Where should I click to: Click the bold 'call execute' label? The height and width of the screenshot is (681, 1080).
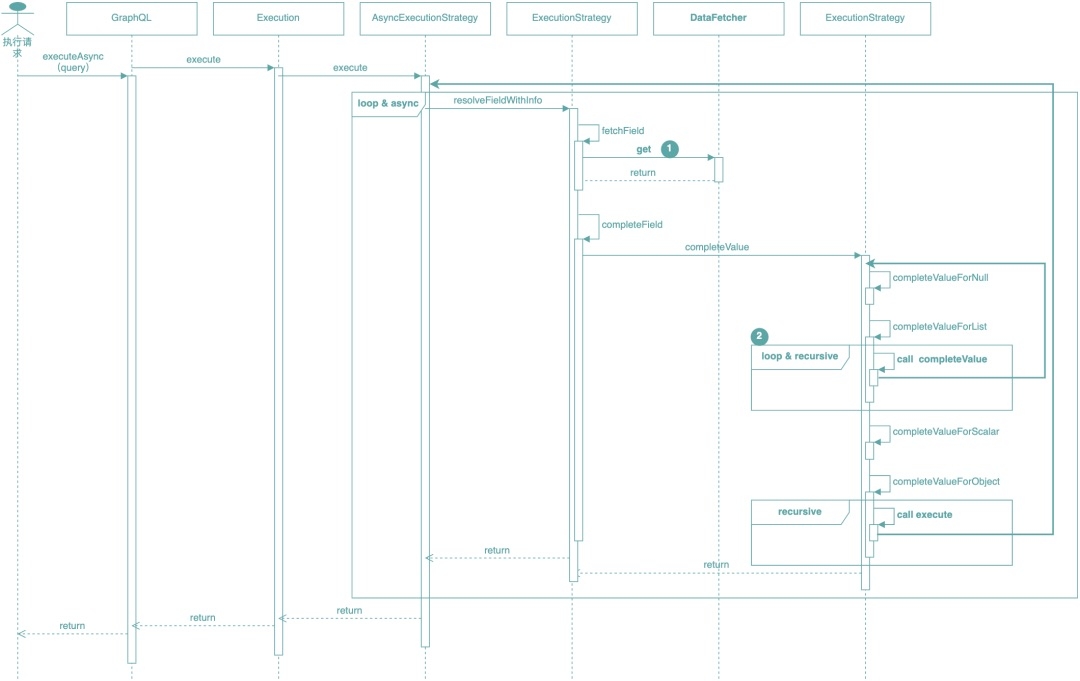point(924,514)
